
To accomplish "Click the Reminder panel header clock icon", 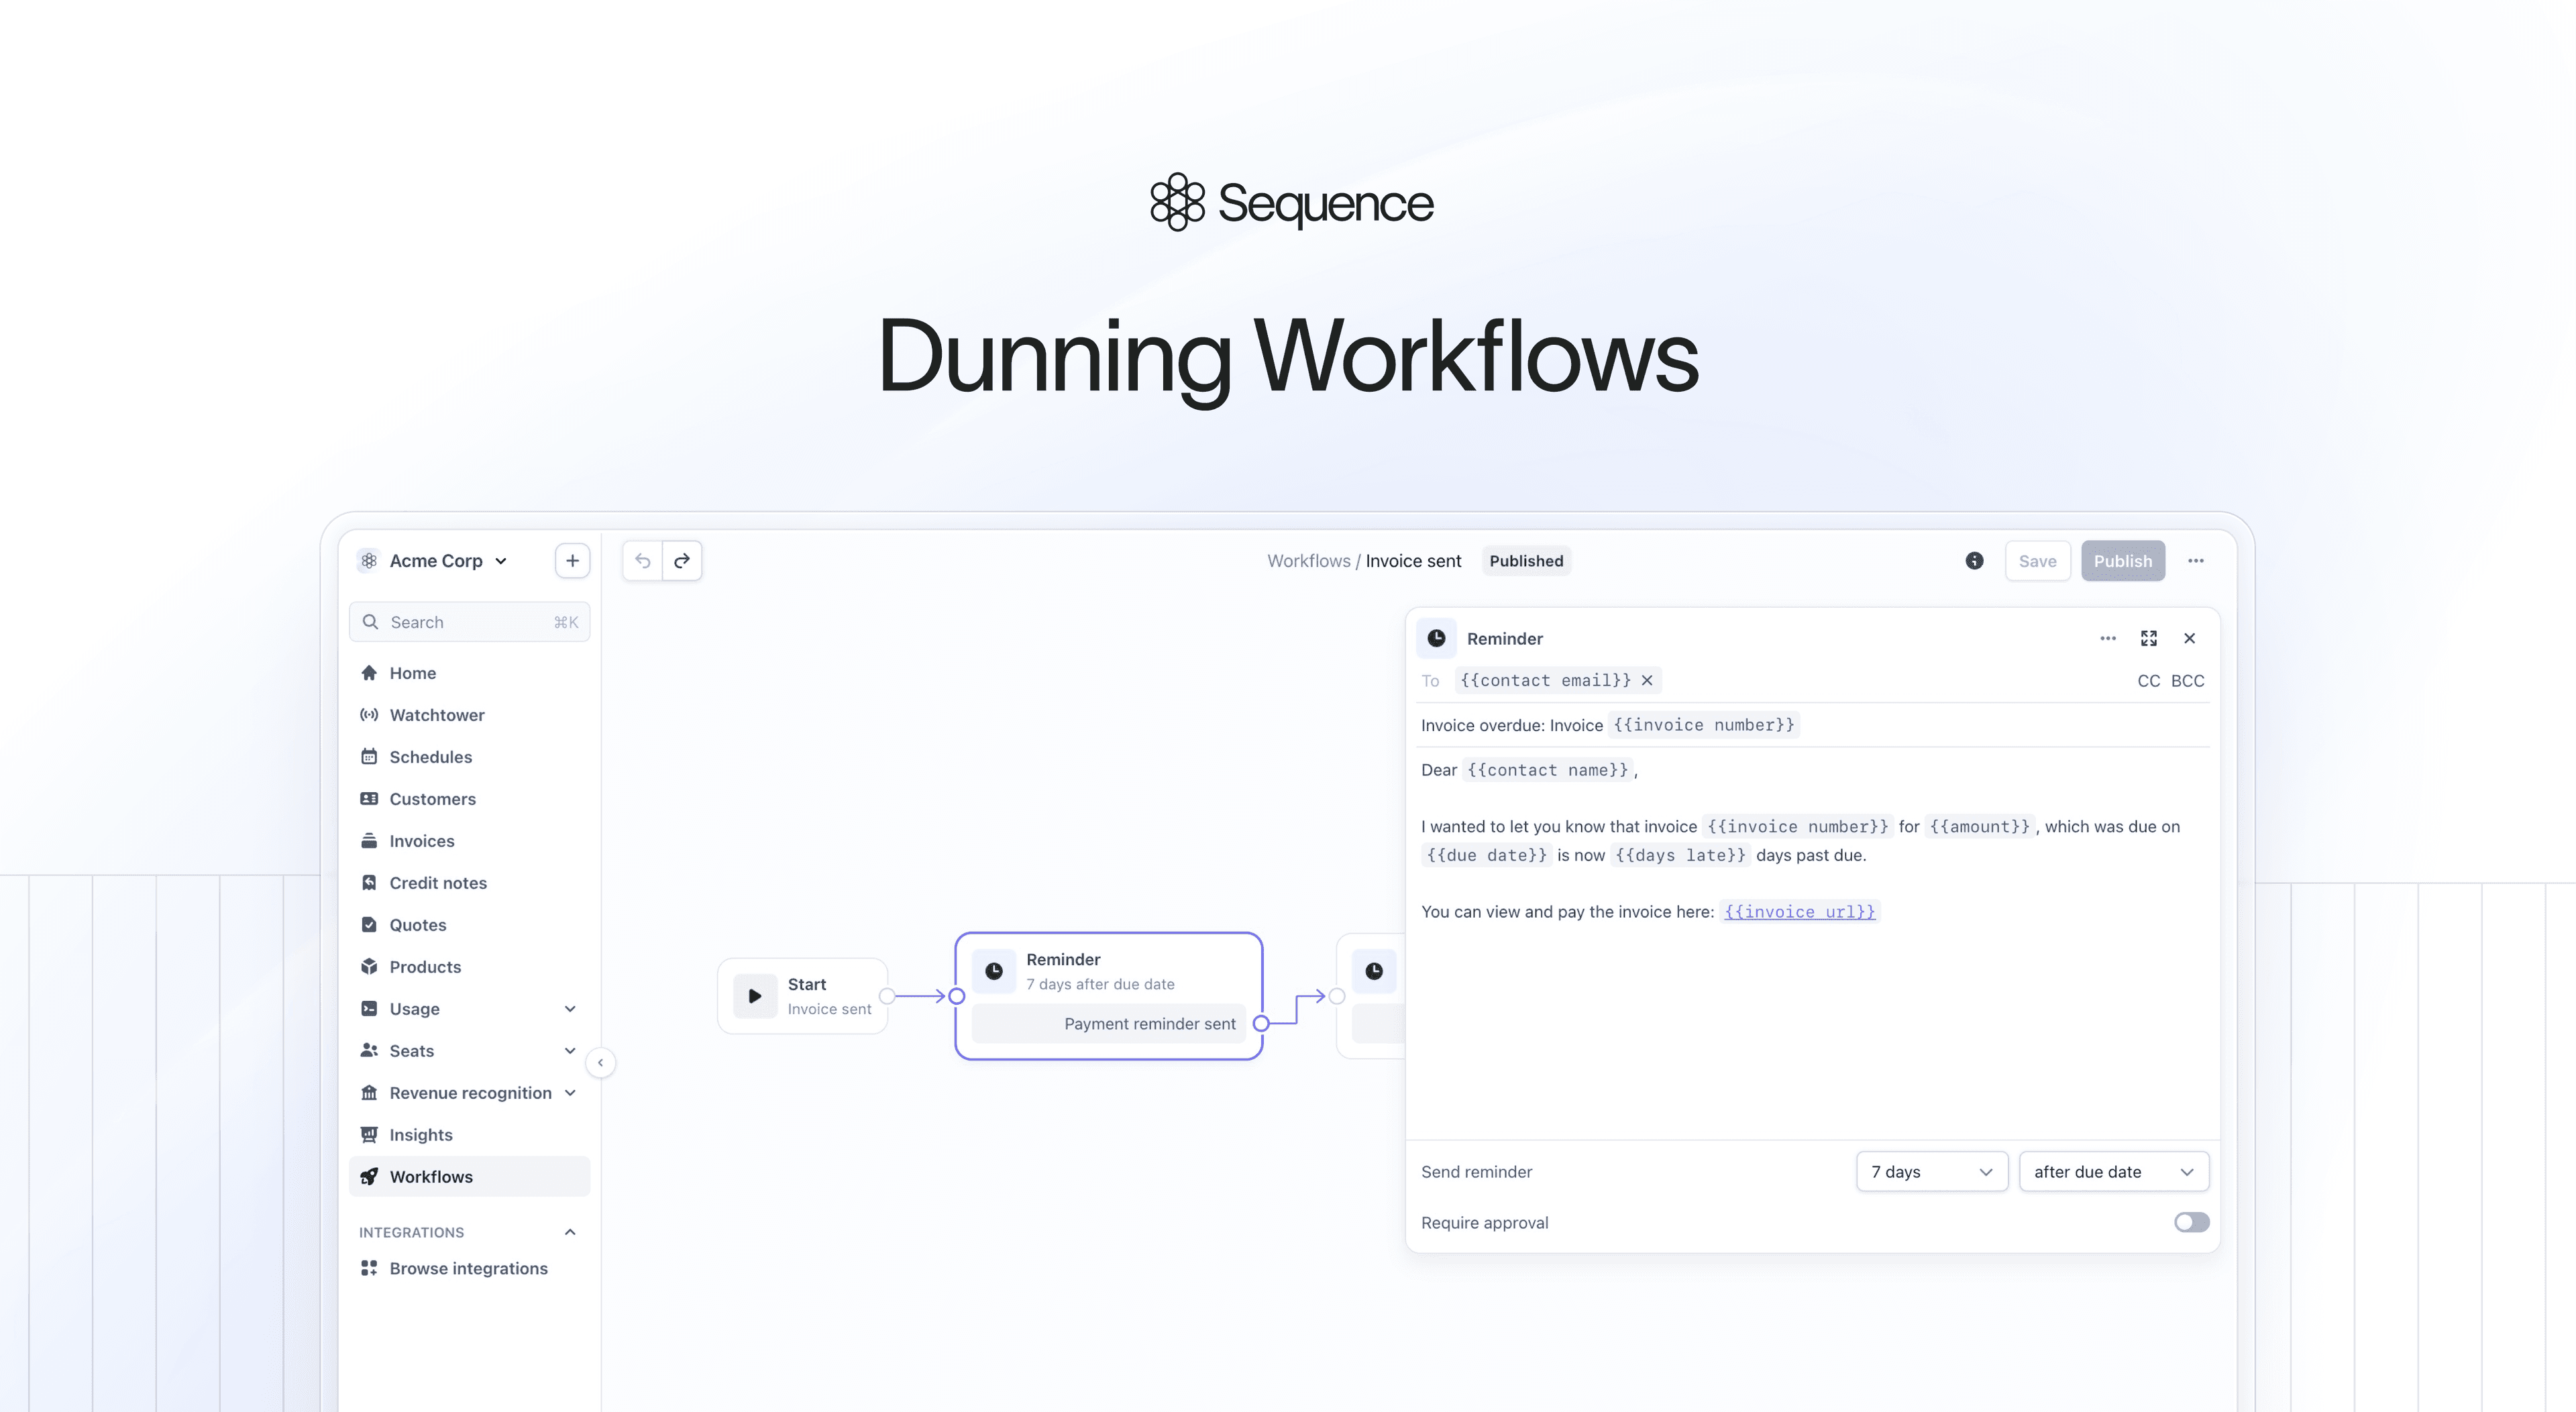I will (1436, 638).
